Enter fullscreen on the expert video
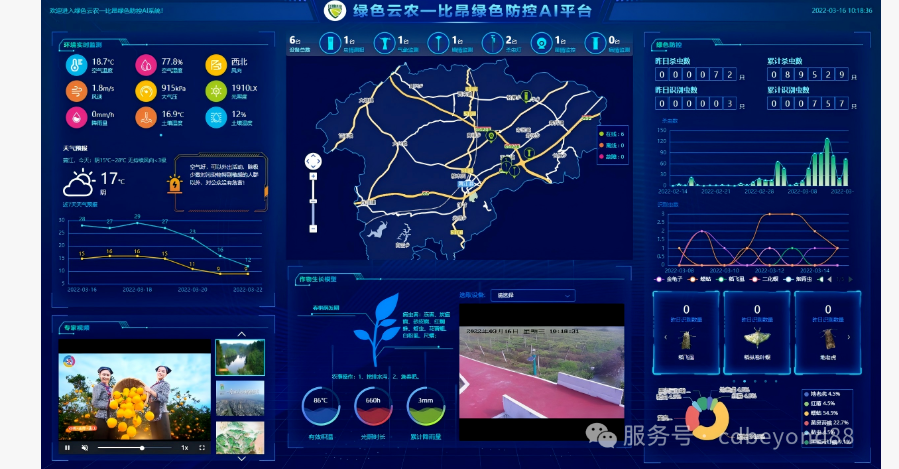899x469 pixels. [x=202, y=448]
